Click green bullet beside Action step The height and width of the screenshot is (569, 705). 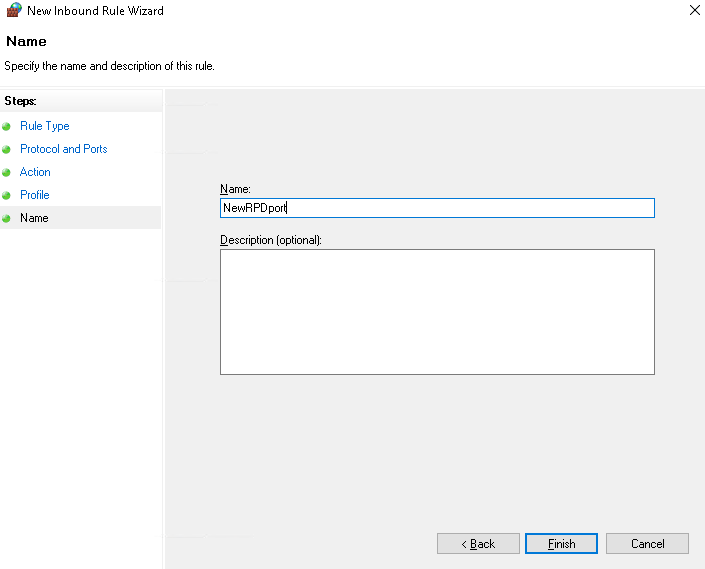click(x=7, y=173)
